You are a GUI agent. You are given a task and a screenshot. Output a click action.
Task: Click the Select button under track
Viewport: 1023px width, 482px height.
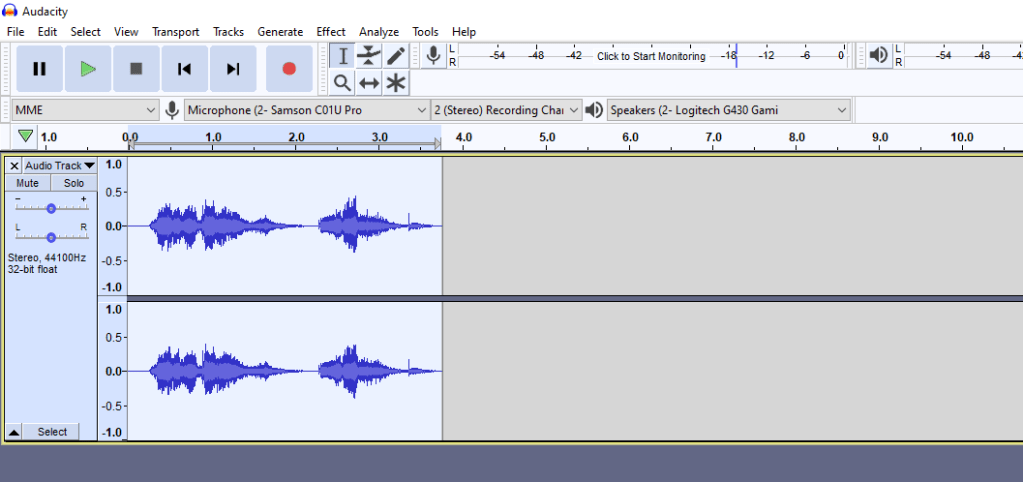[x=52, y=432]
